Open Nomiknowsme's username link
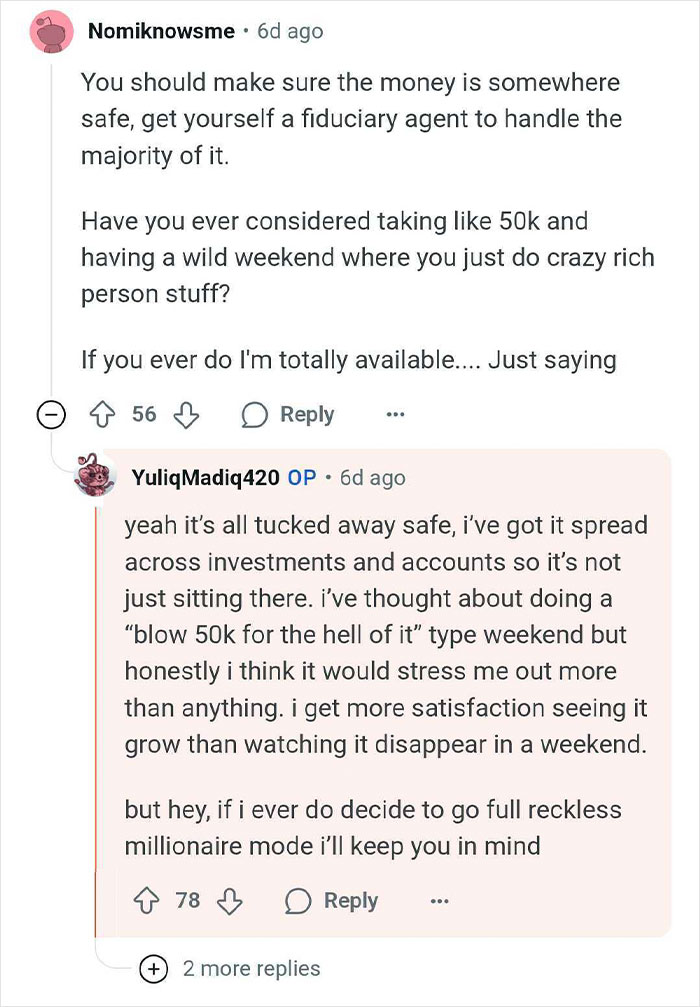Image resolution: width=700 pixels, height=1007 pixels. click(x=163, y=30)
